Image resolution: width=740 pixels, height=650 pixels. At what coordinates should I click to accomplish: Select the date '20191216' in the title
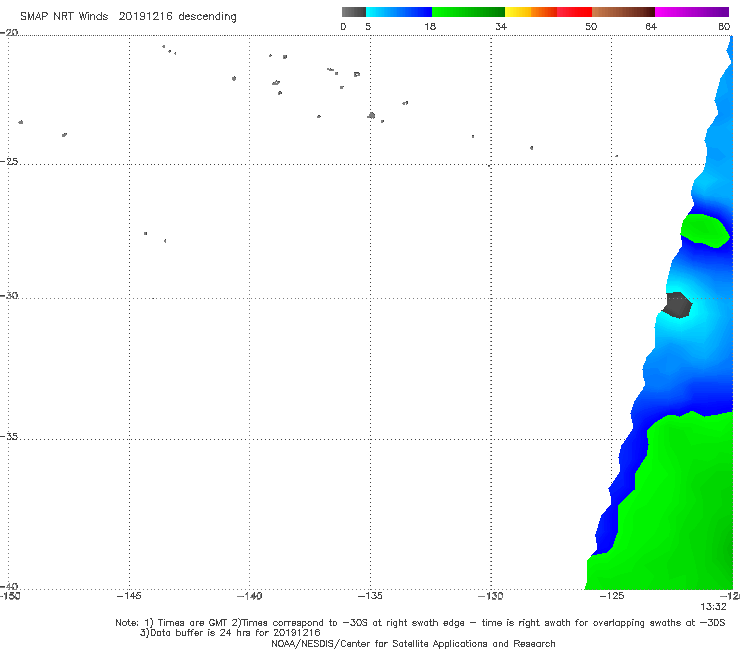tap(145, 16)
